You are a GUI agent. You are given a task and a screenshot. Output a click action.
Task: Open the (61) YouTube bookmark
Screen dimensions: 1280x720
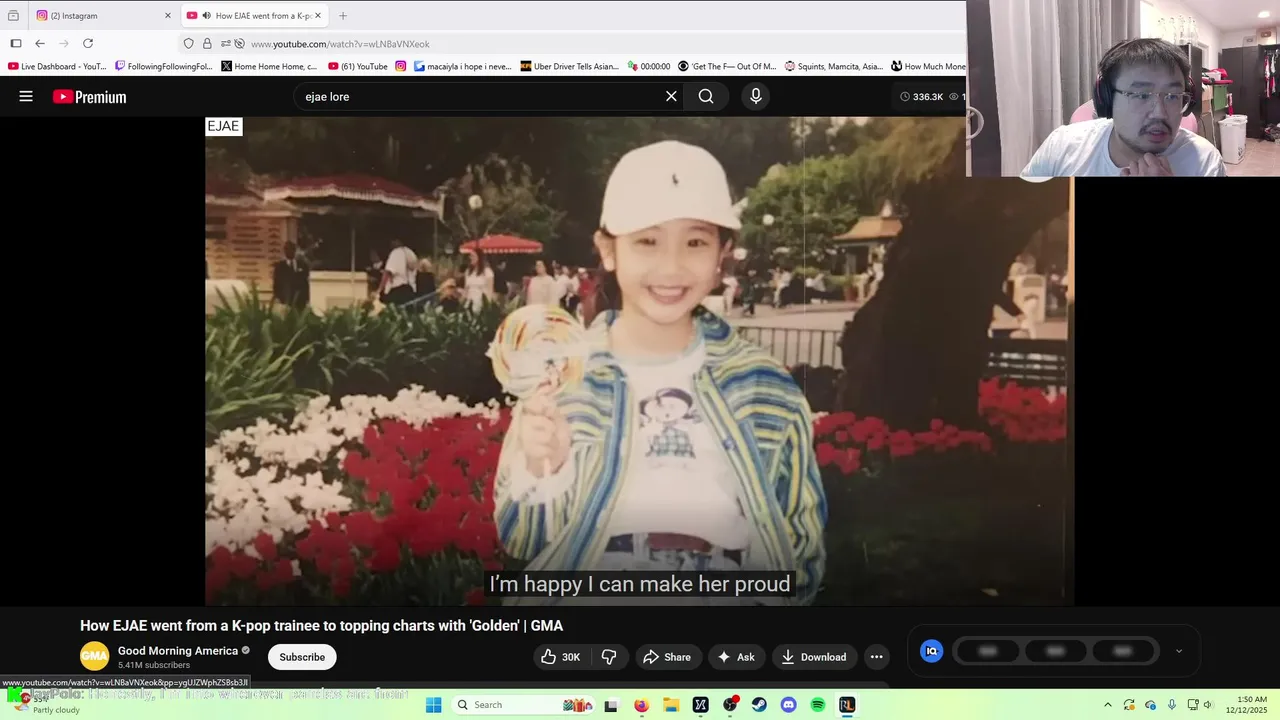358,66
